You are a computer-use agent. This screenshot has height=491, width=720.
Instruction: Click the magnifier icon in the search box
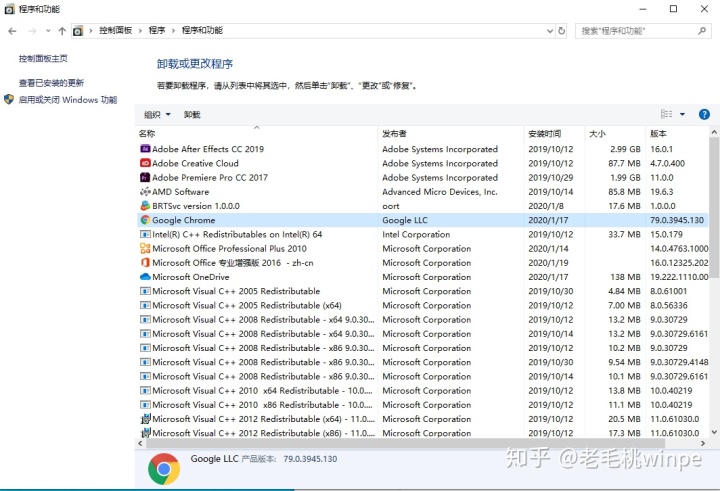pyautogui.click(x=702, y=31)
